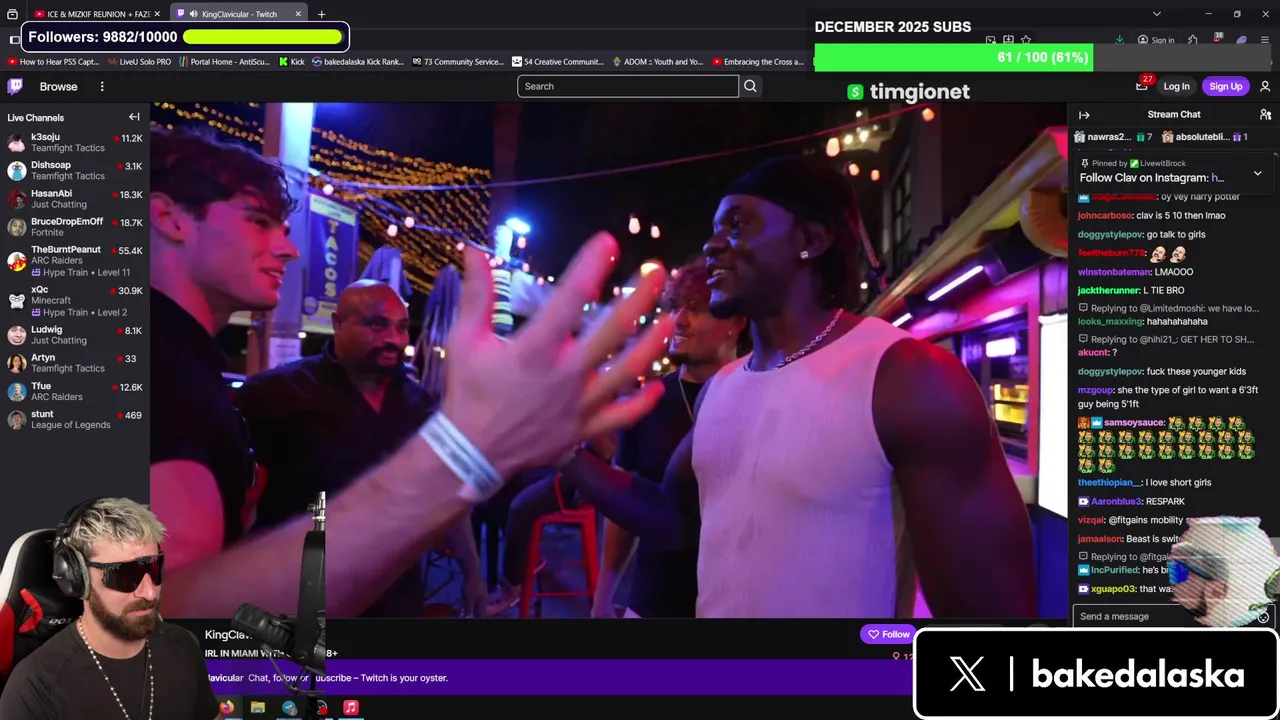Open Artyn Teamfight Tactics channel

(75, 362)
